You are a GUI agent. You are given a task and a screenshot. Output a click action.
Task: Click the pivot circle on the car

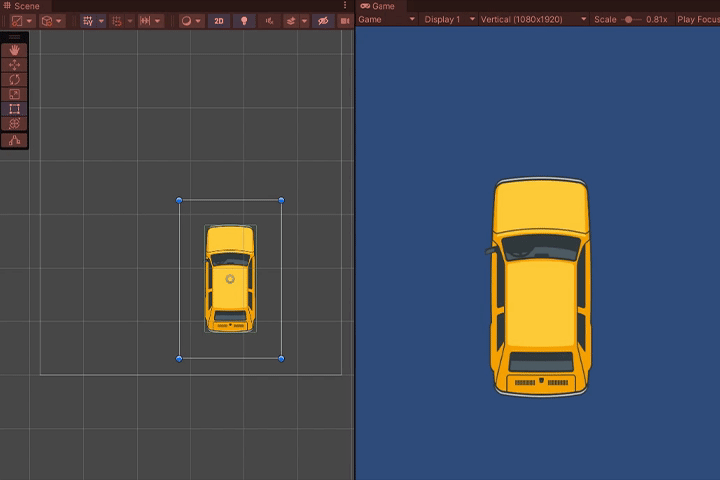pos(230,279)
